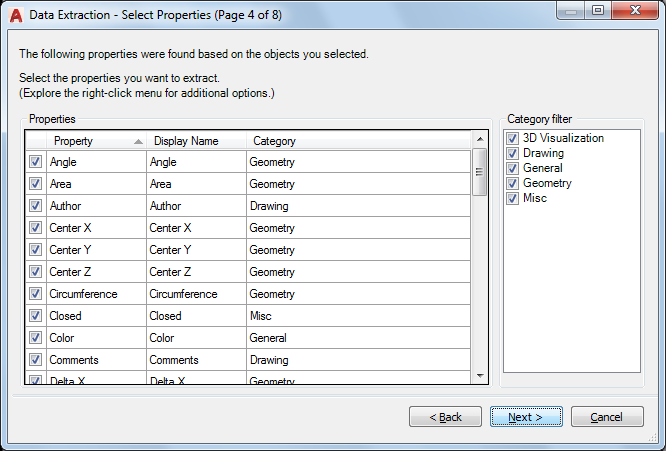The width and height of the screenshot is (666, 451).
Task: Click the Comments display name cell
Action: pos(196,360)
